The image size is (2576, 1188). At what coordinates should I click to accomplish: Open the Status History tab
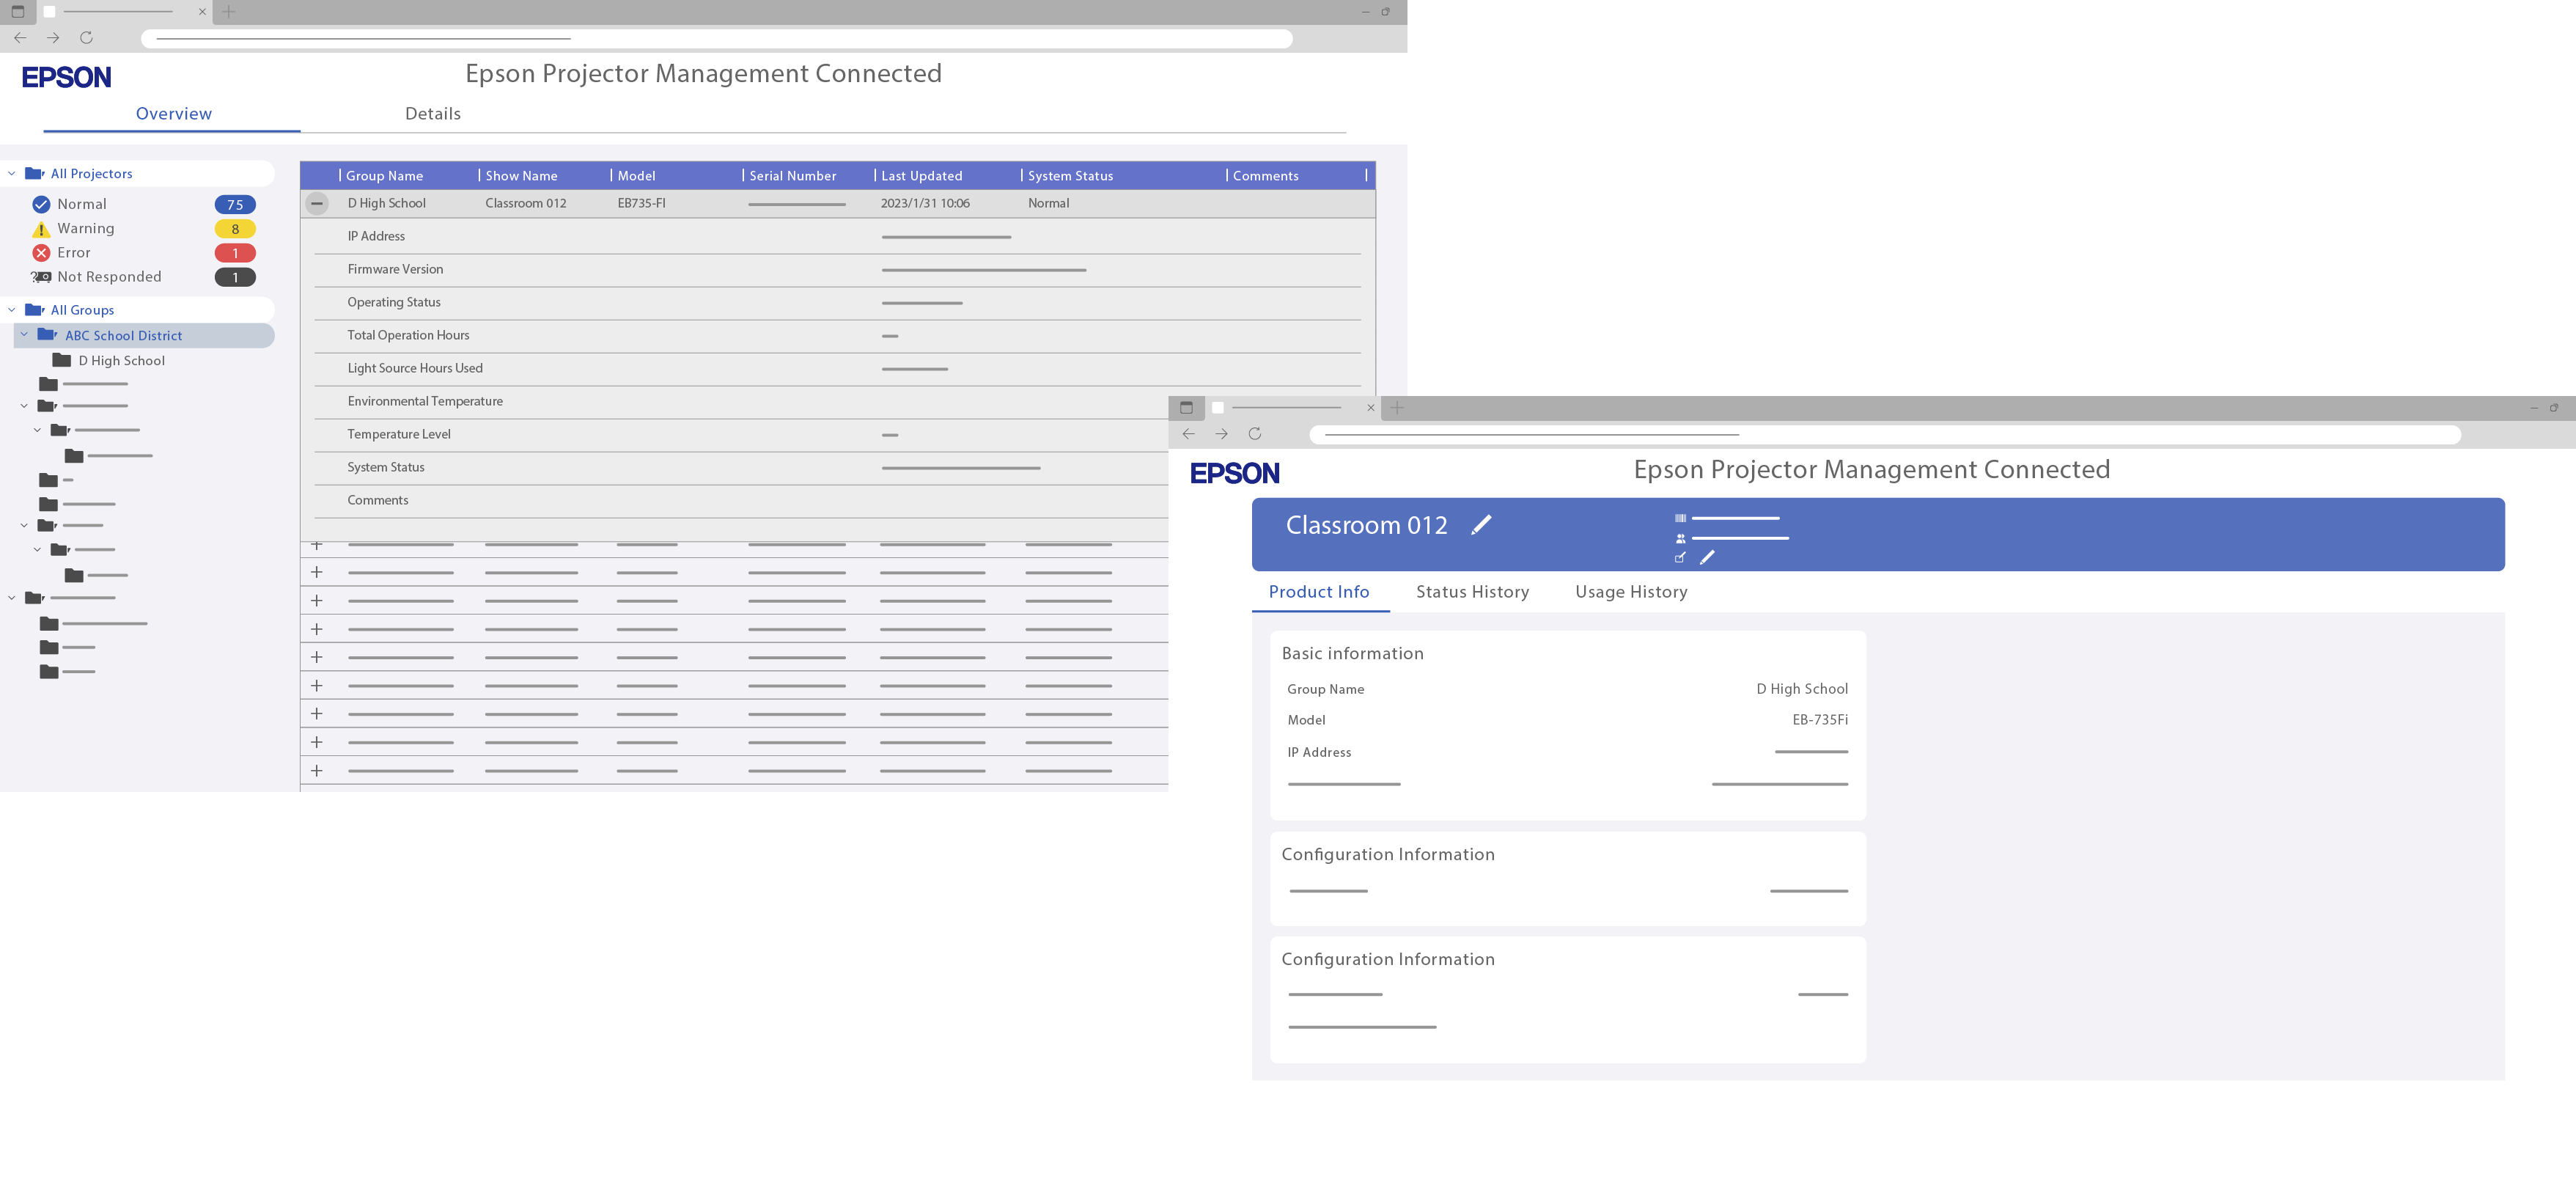click(x=1472, y=592)
